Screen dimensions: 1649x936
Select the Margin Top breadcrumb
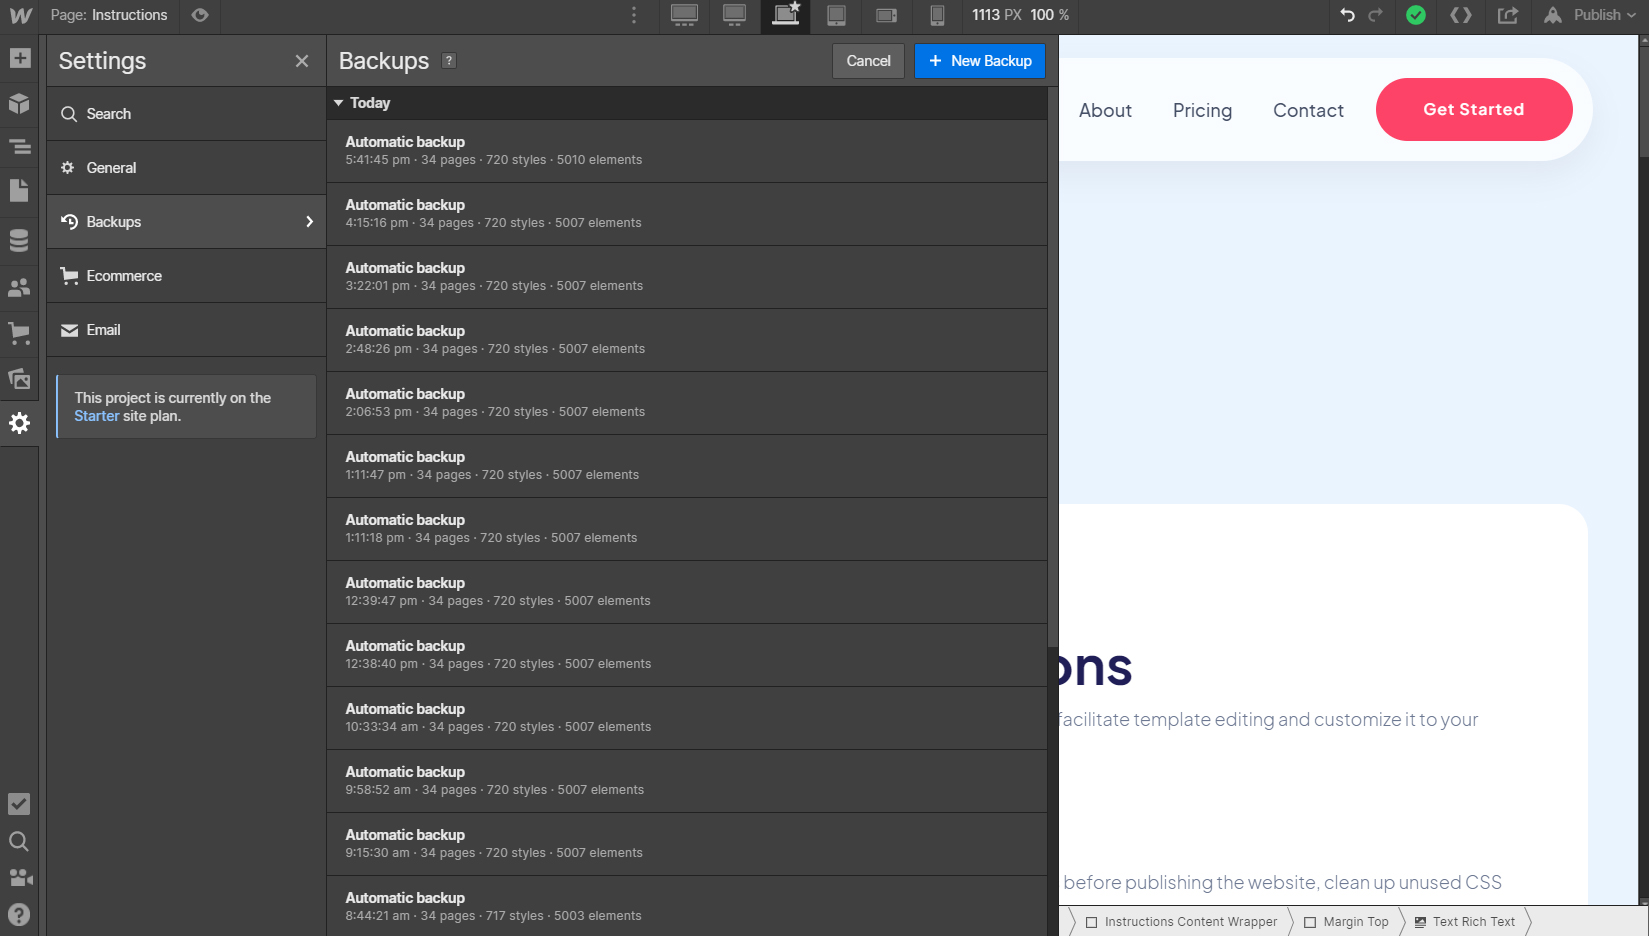click(x=1346, y=922)
